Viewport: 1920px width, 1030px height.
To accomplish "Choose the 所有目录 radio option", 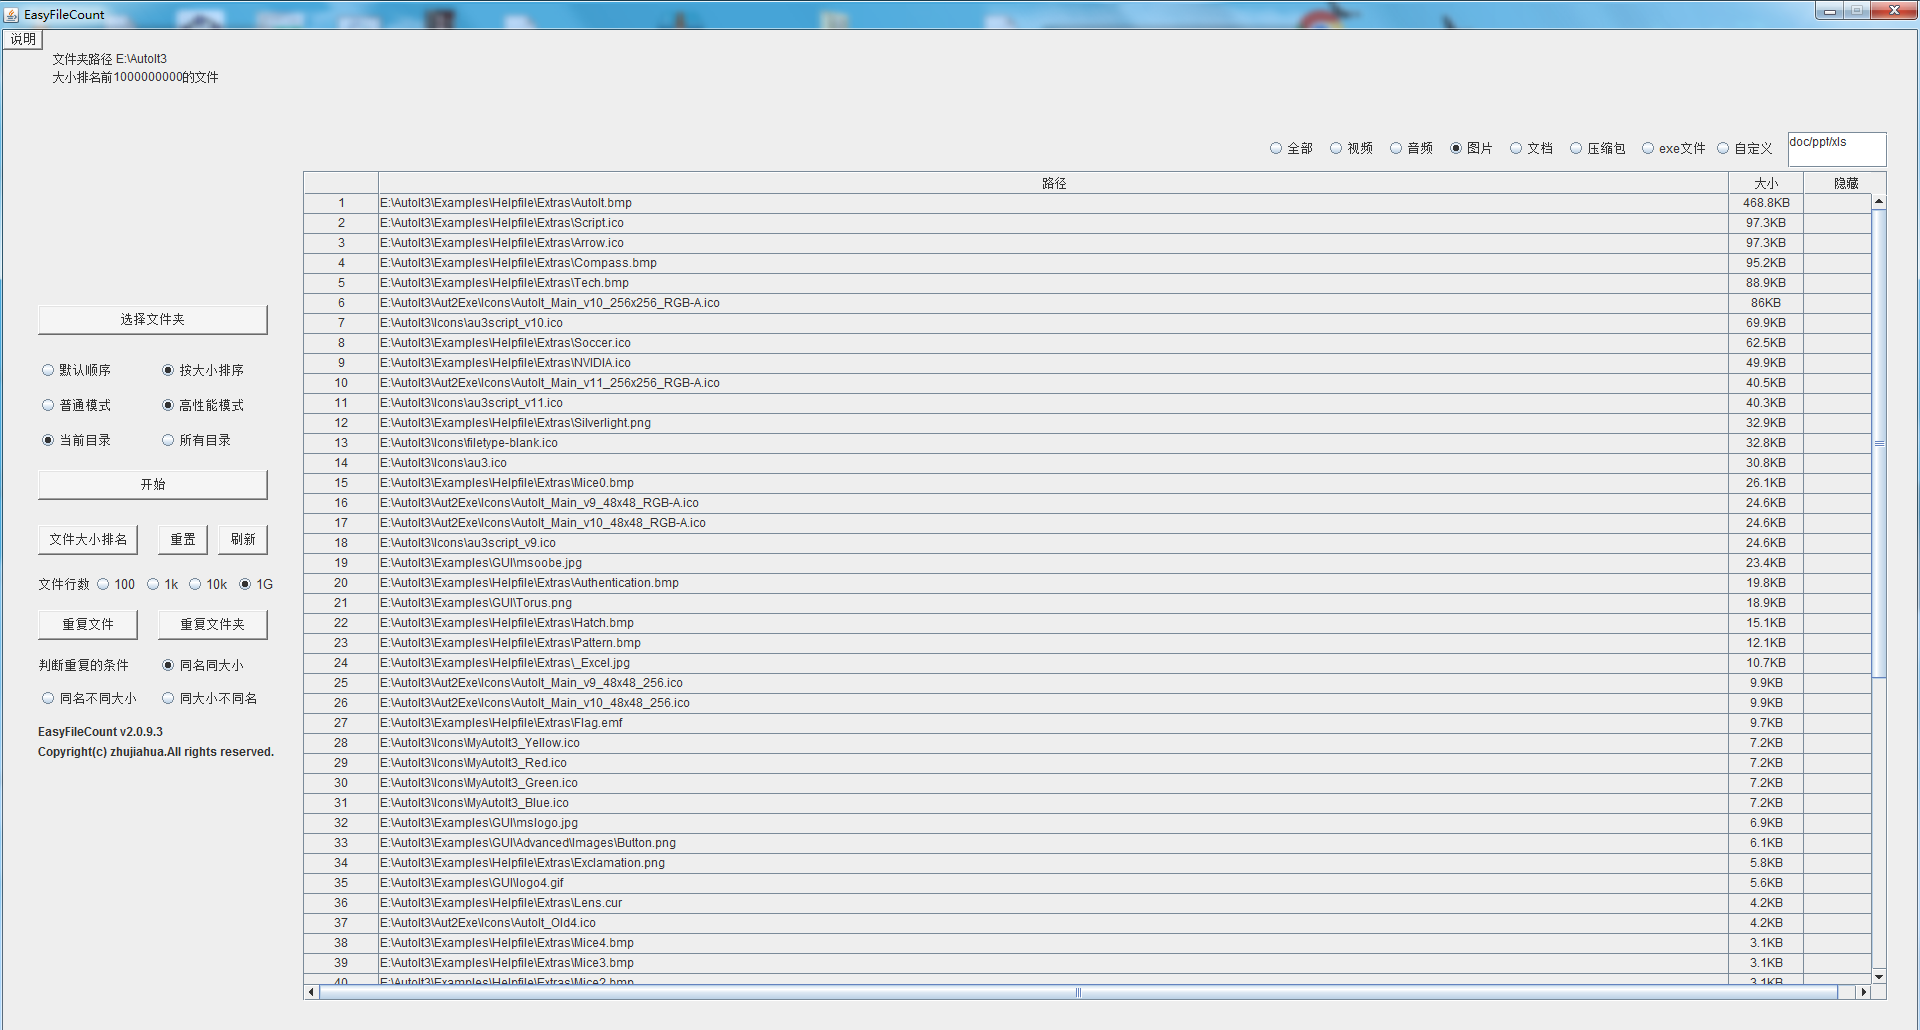I will tap(168, 440).
